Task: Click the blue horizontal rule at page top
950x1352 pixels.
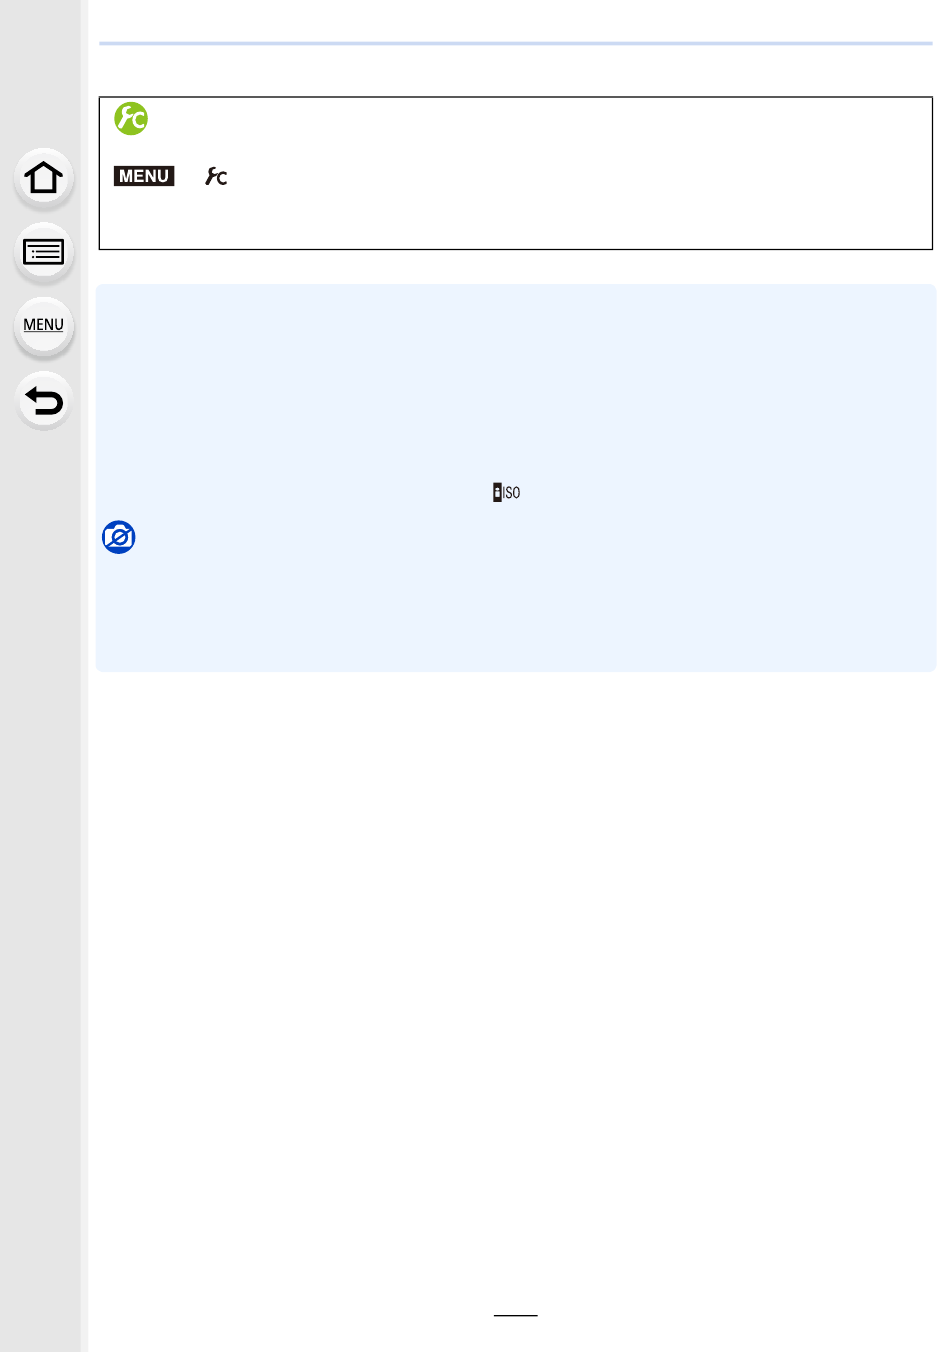Action: (516, 44)
